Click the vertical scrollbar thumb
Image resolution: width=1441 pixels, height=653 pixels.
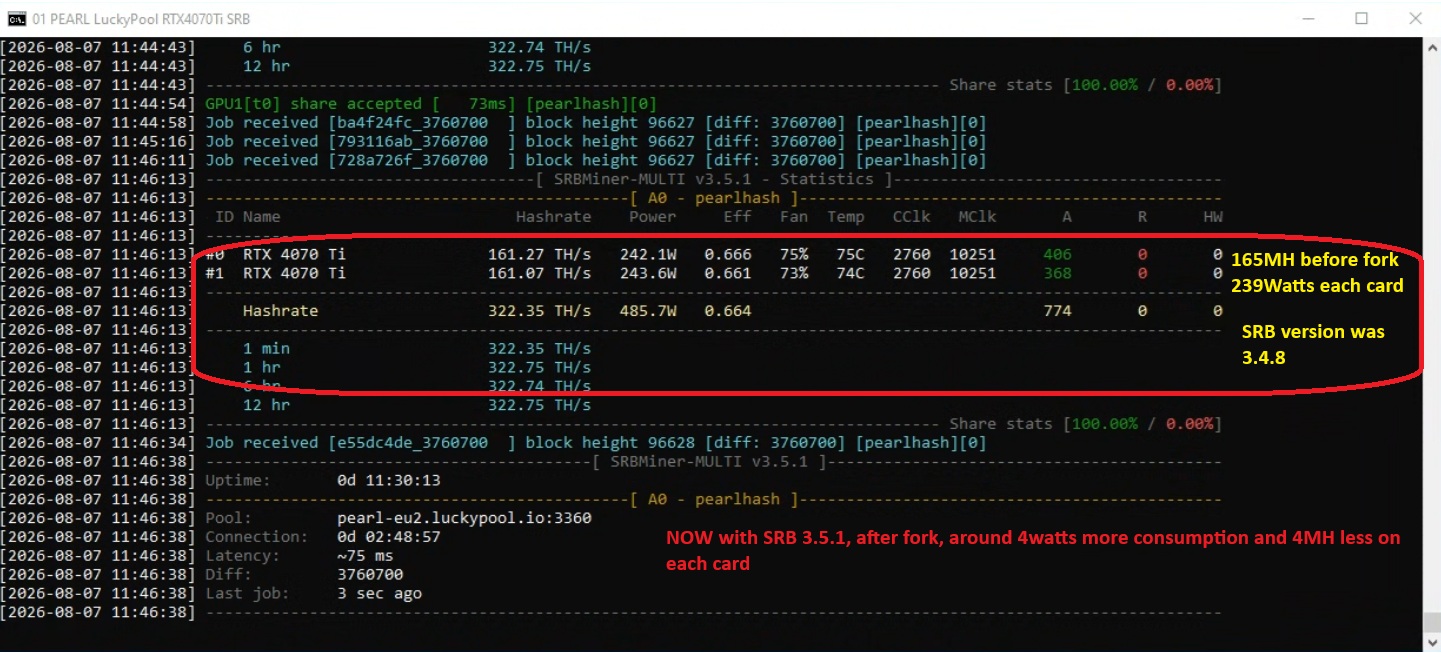(1432, 621)
